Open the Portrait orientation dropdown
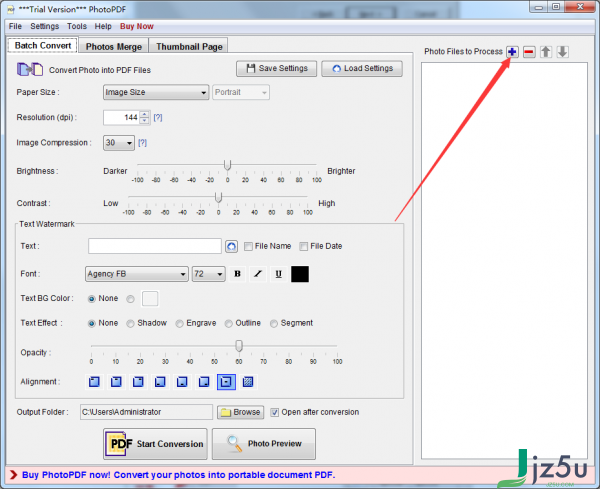This screenshot has width=600, height=489. tap(241, 92)
